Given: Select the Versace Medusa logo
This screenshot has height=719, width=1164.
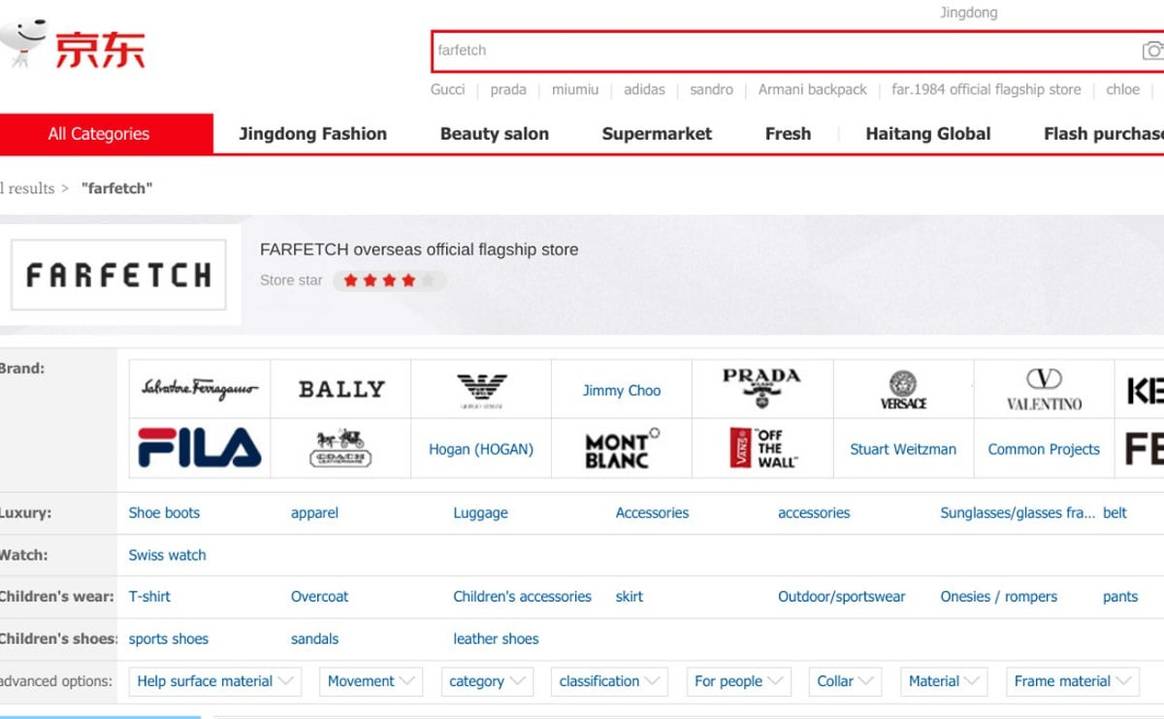Looking at the screenshot, I should pos(902,389).
